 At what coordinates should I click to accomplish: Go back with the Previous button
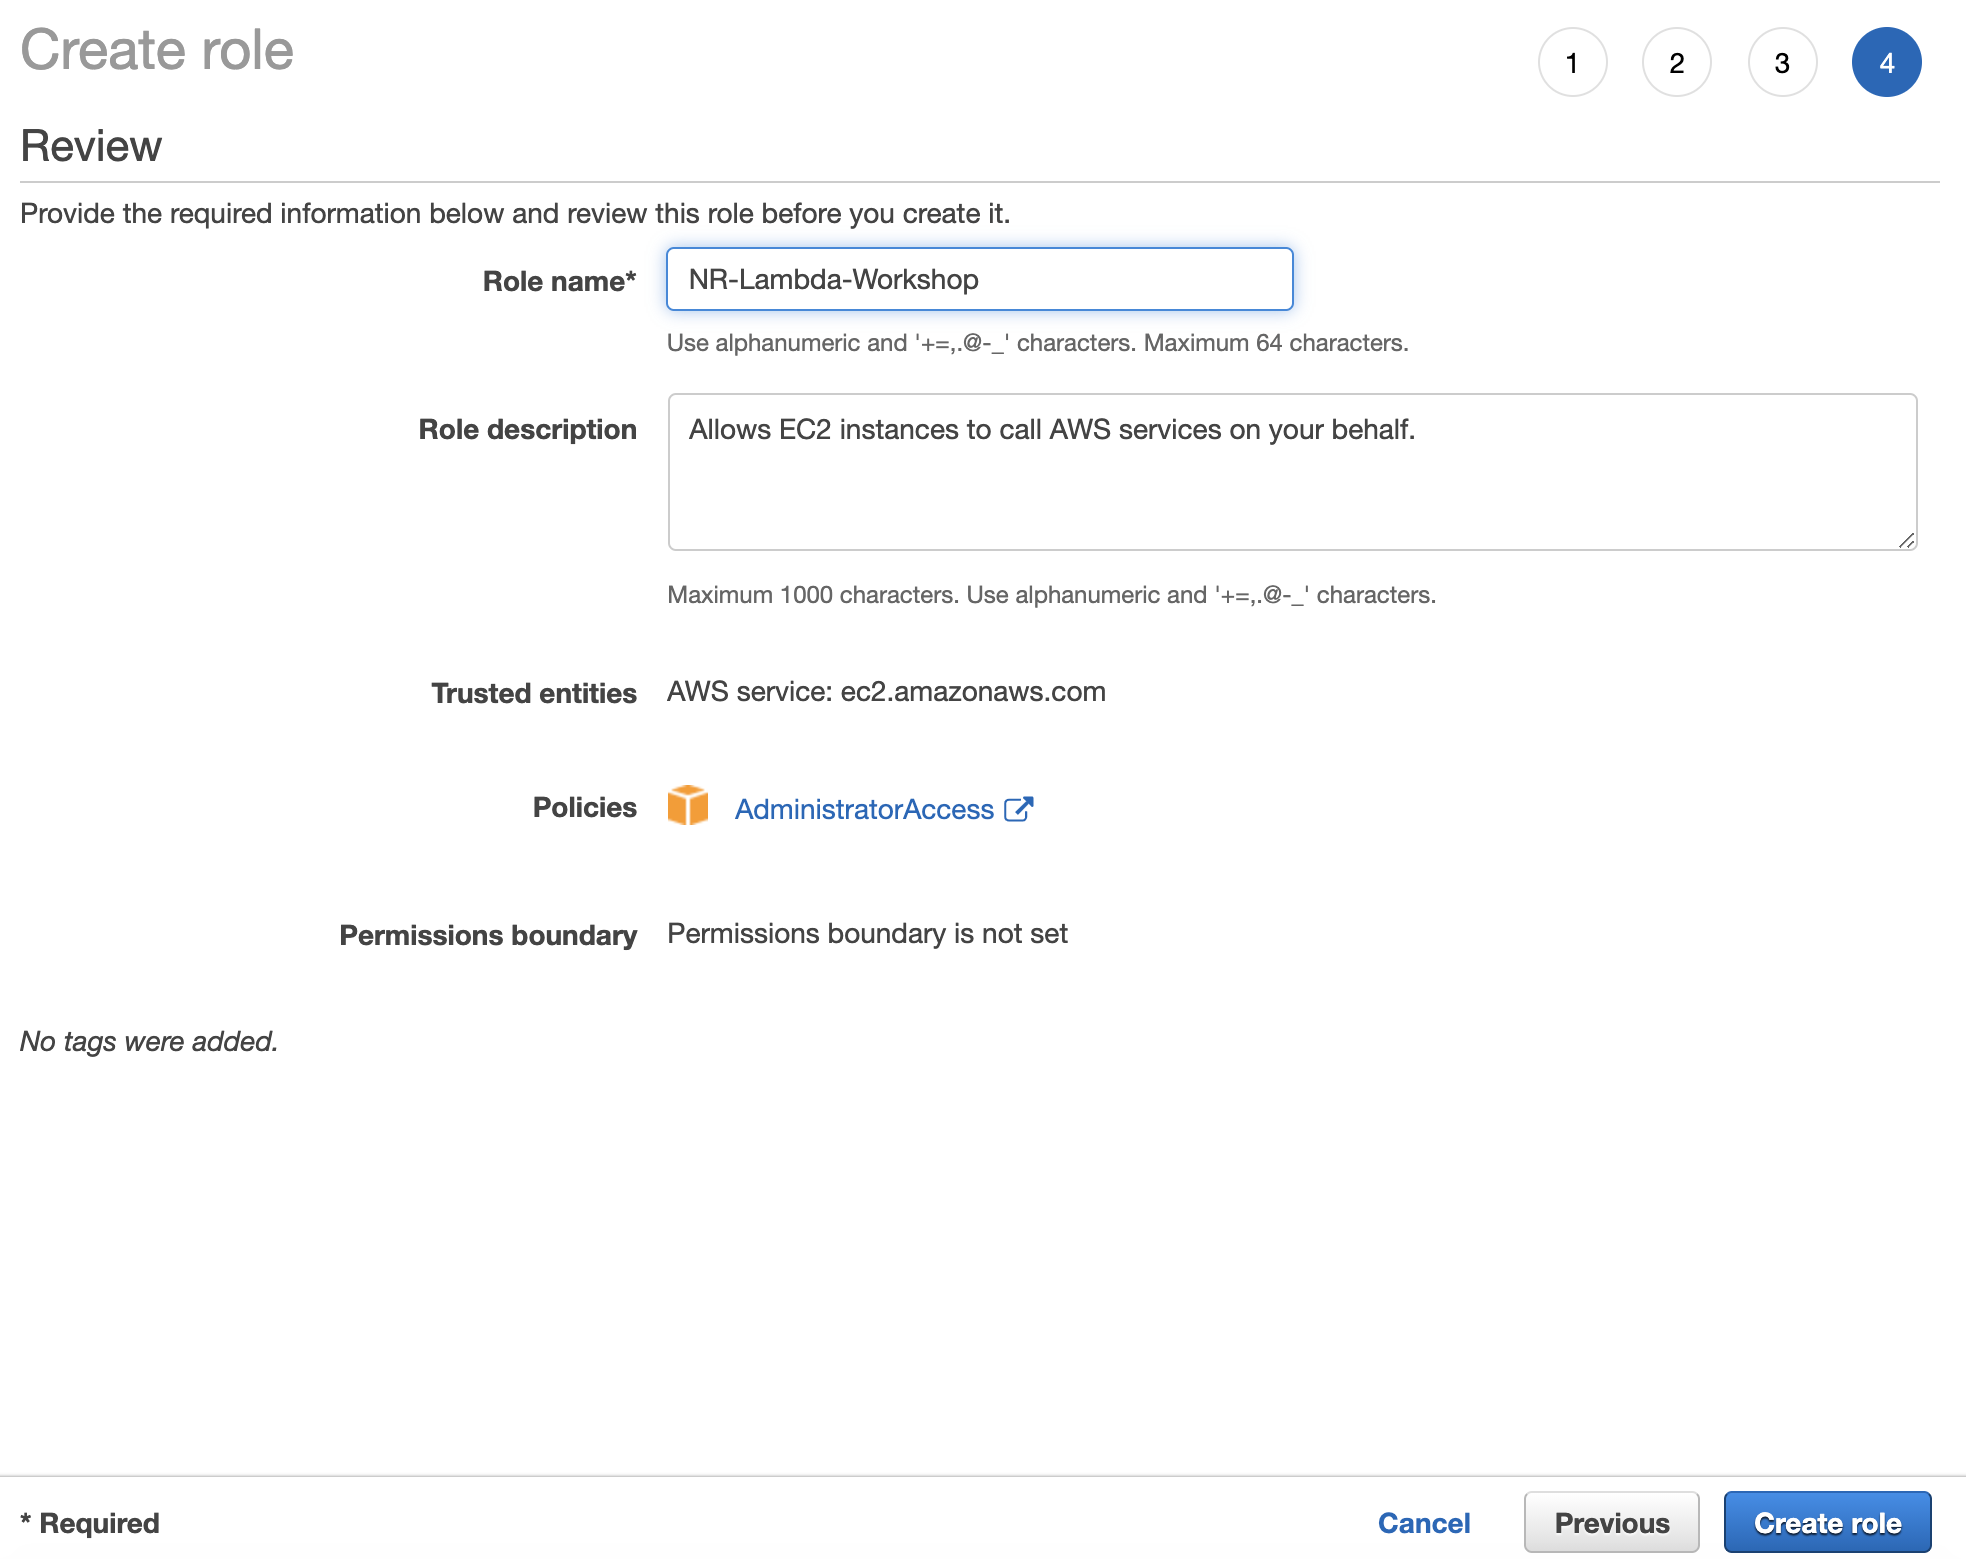pos(1612,1523)
